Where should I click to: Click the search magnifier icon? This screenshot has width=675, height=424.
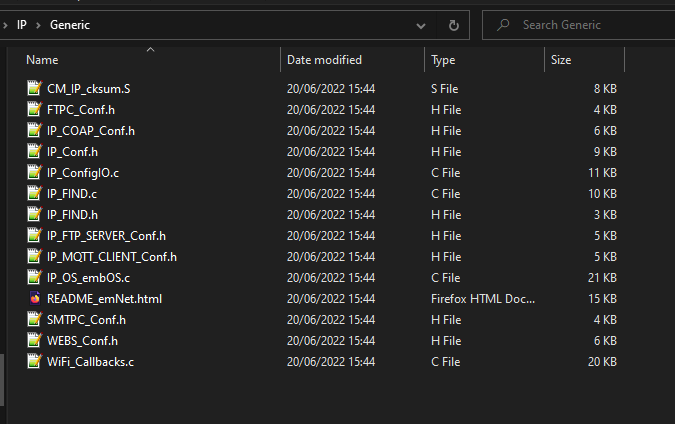[x=503, y=25]
